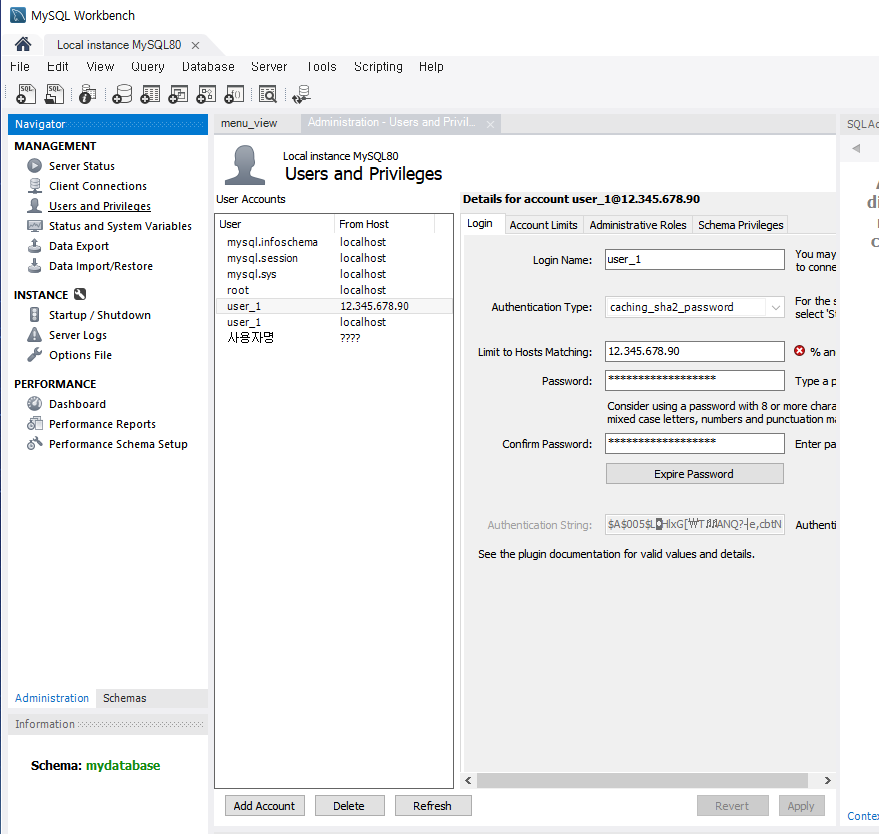Click the Confirm Password input field

(695, 443)
